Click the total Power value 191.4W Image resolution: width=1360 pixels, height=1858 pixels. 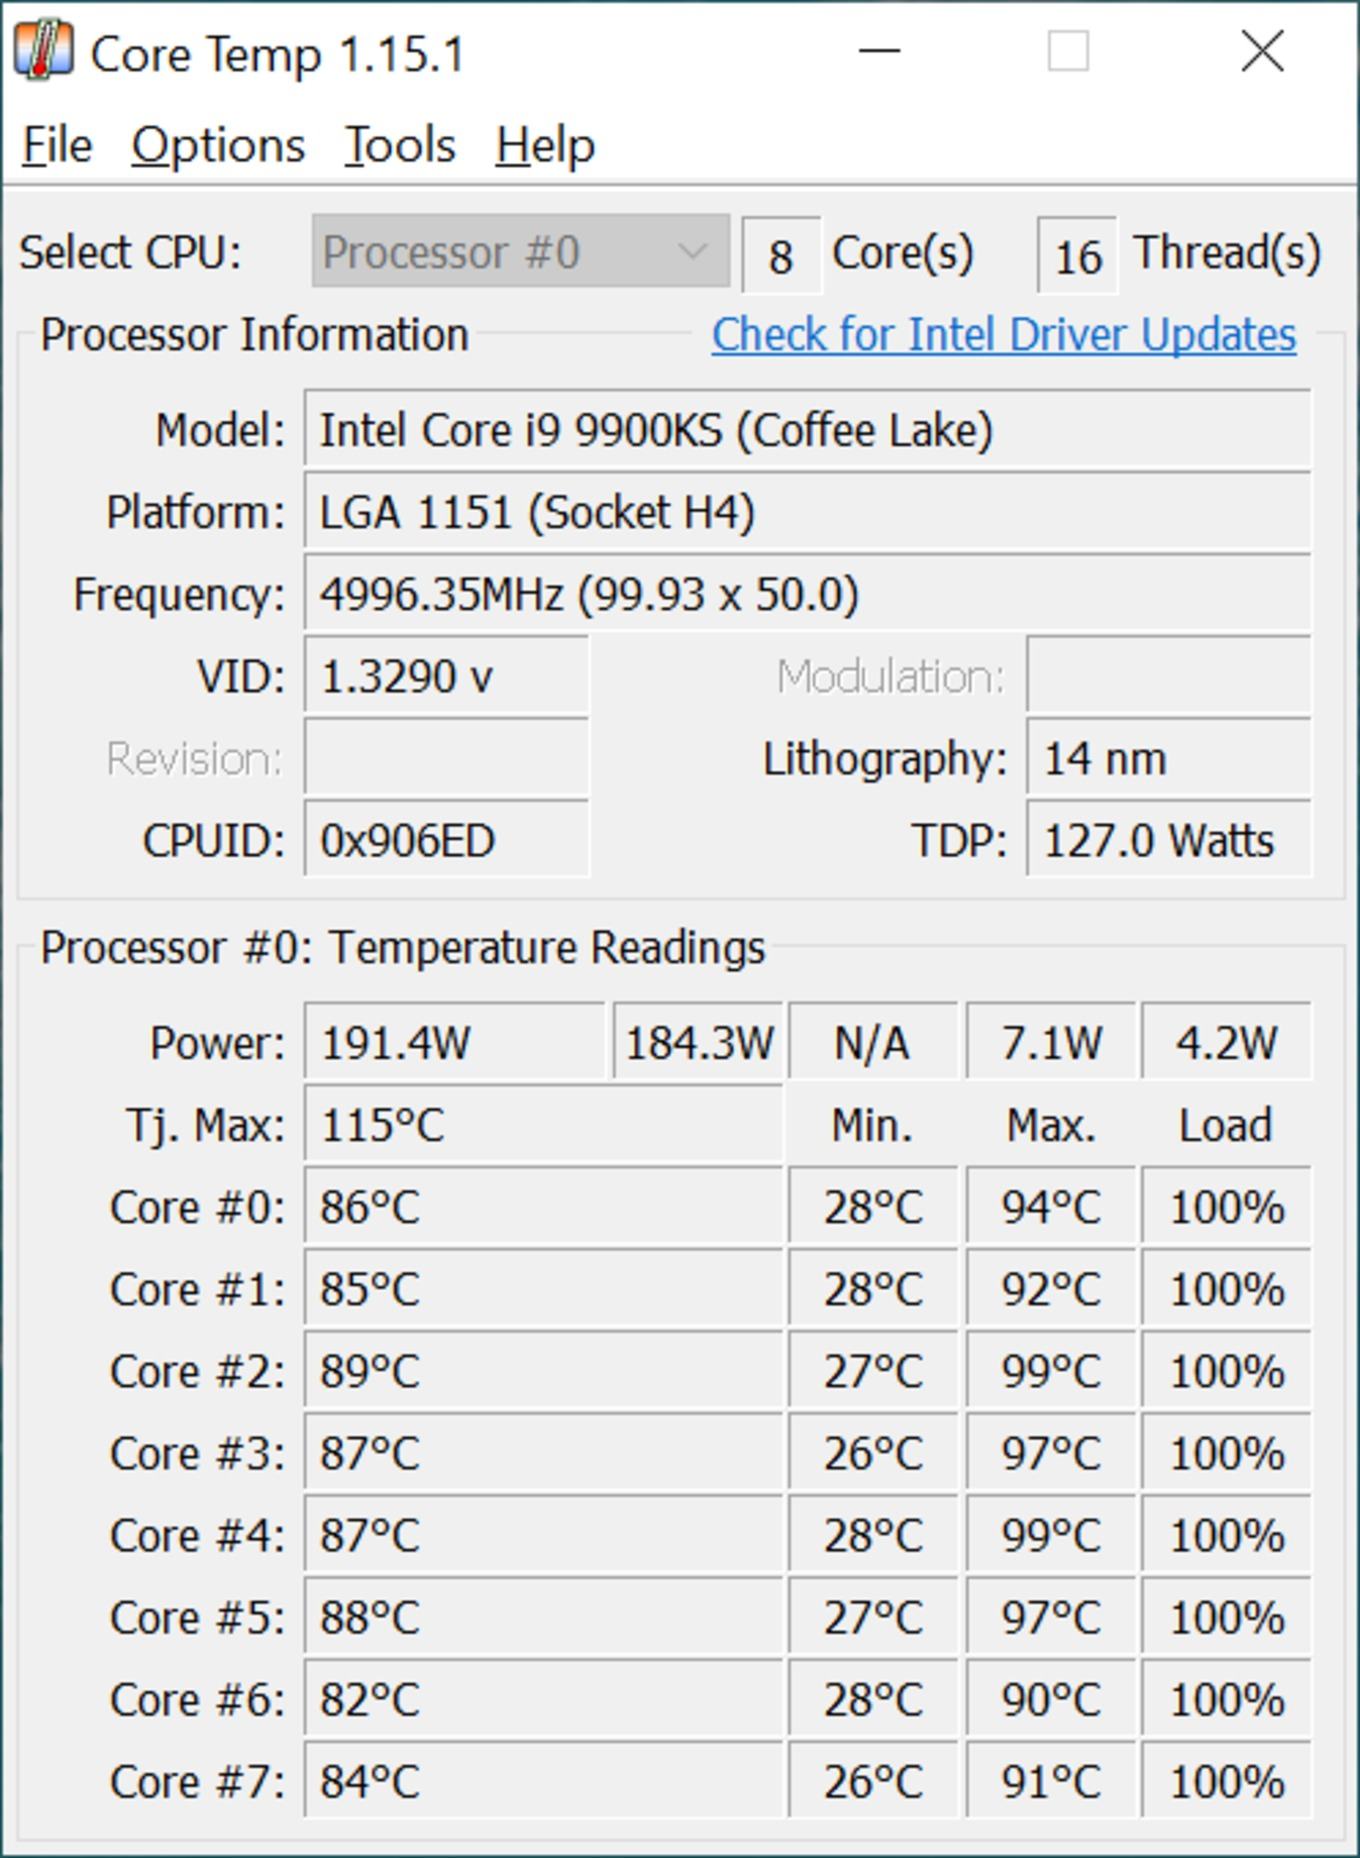coord(455,1043)
